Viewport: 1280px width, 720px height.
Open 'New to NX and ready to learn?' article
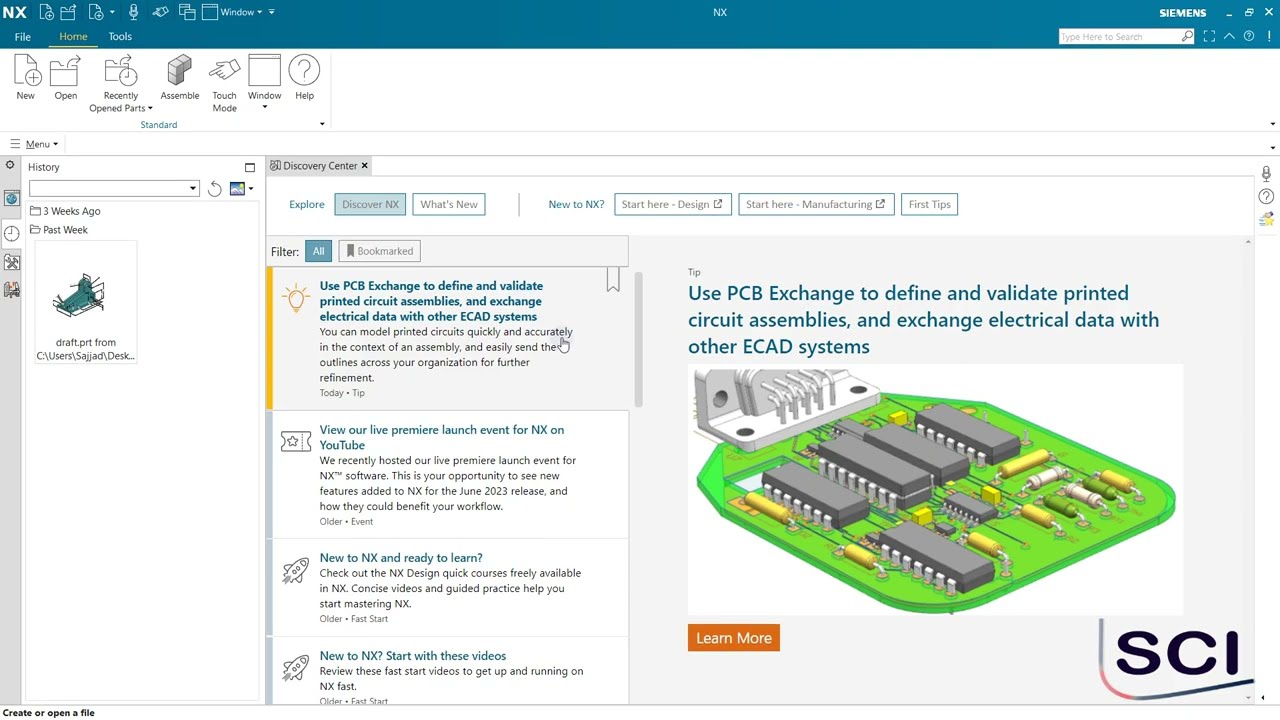[x=448, y=588]
